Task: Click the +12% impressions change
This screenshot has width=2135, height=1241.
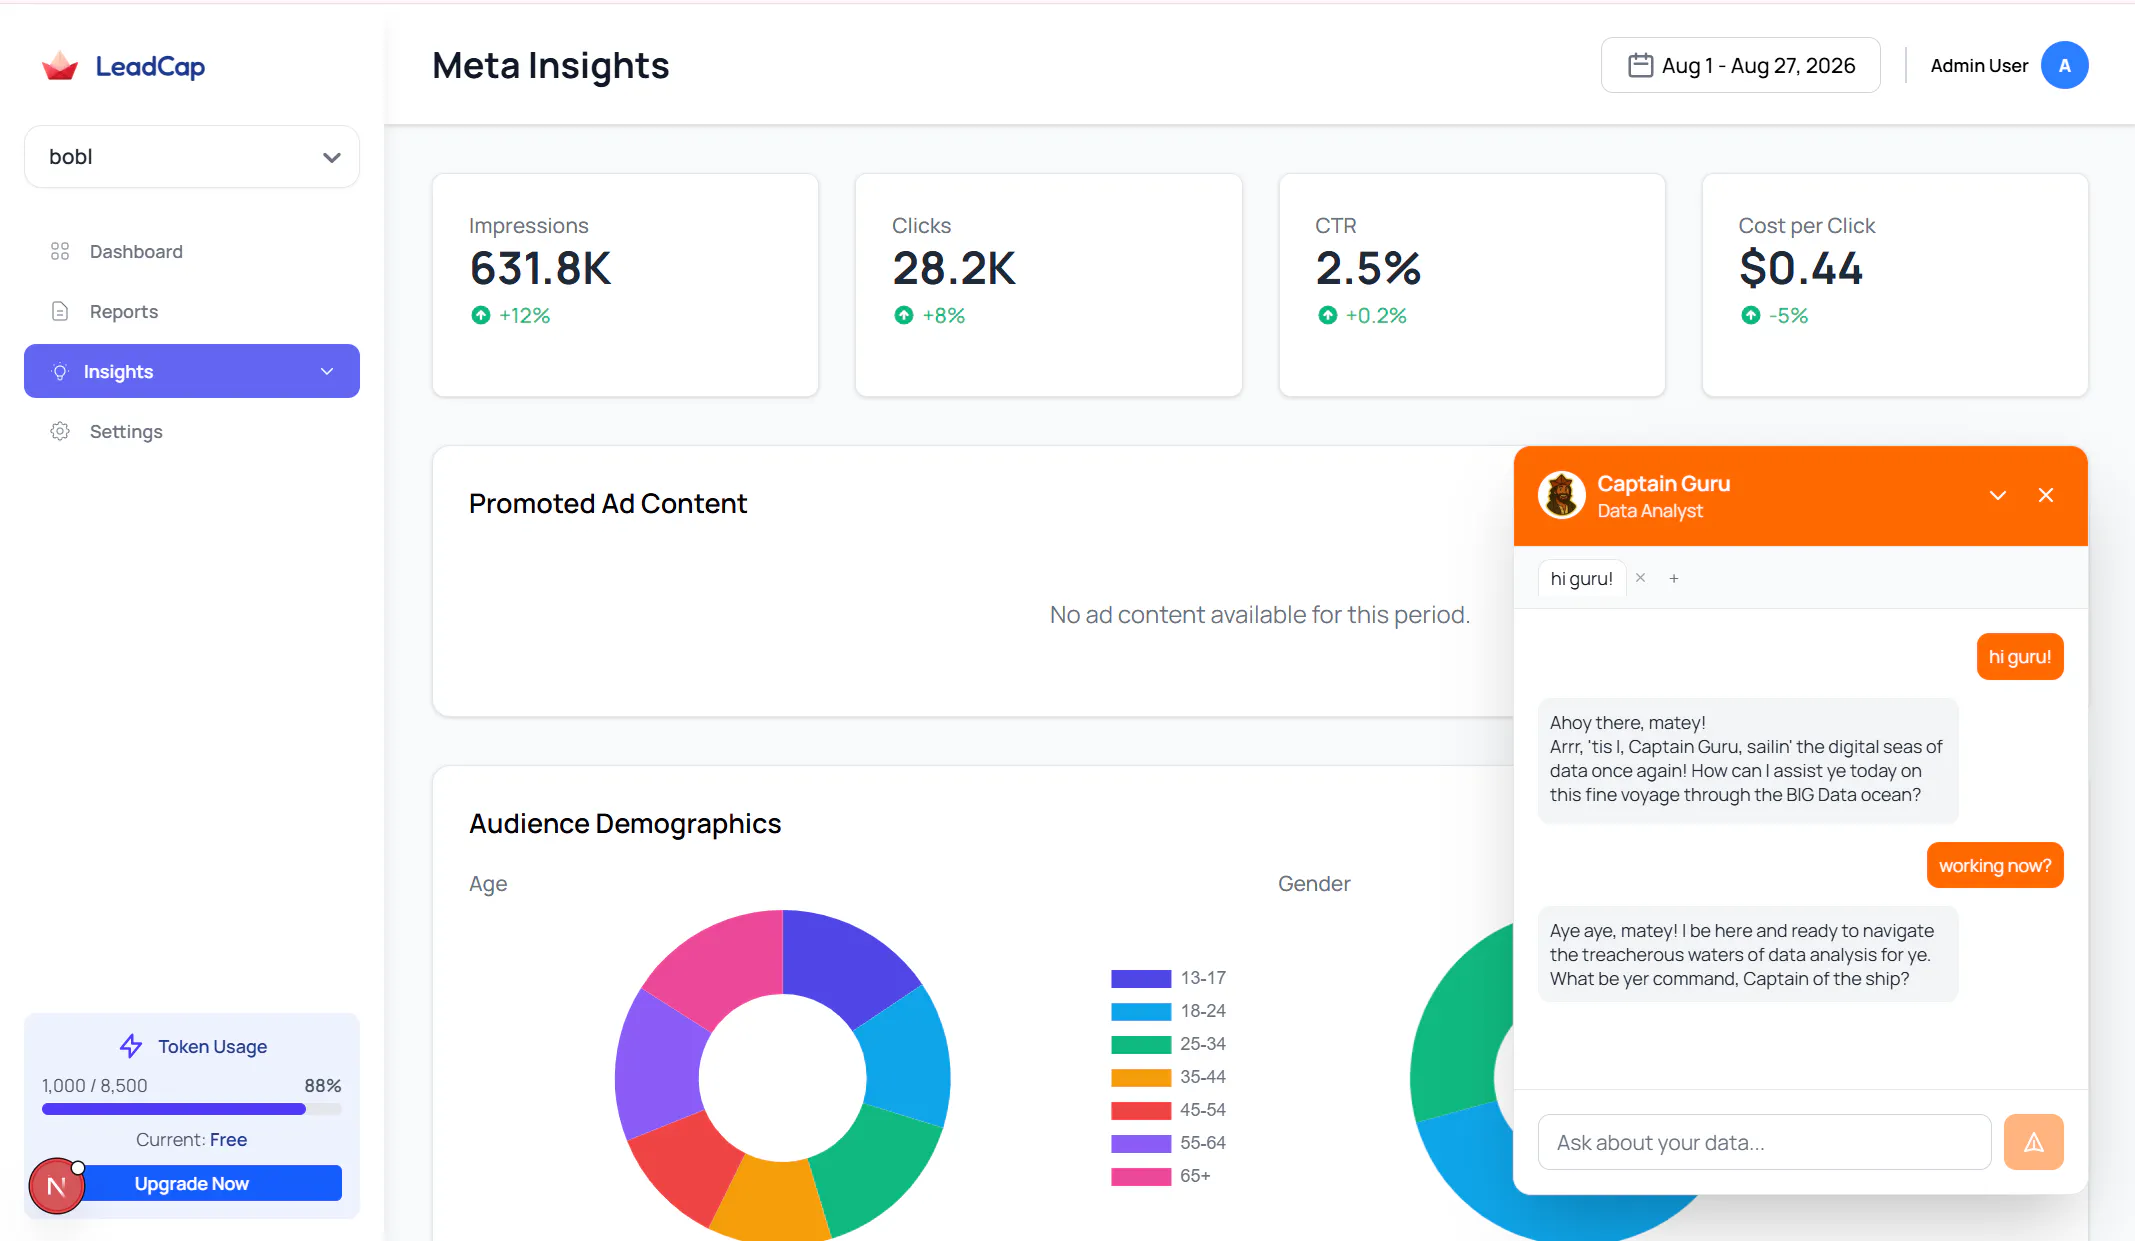Action: pyautogui.click(x=525, y=315)
